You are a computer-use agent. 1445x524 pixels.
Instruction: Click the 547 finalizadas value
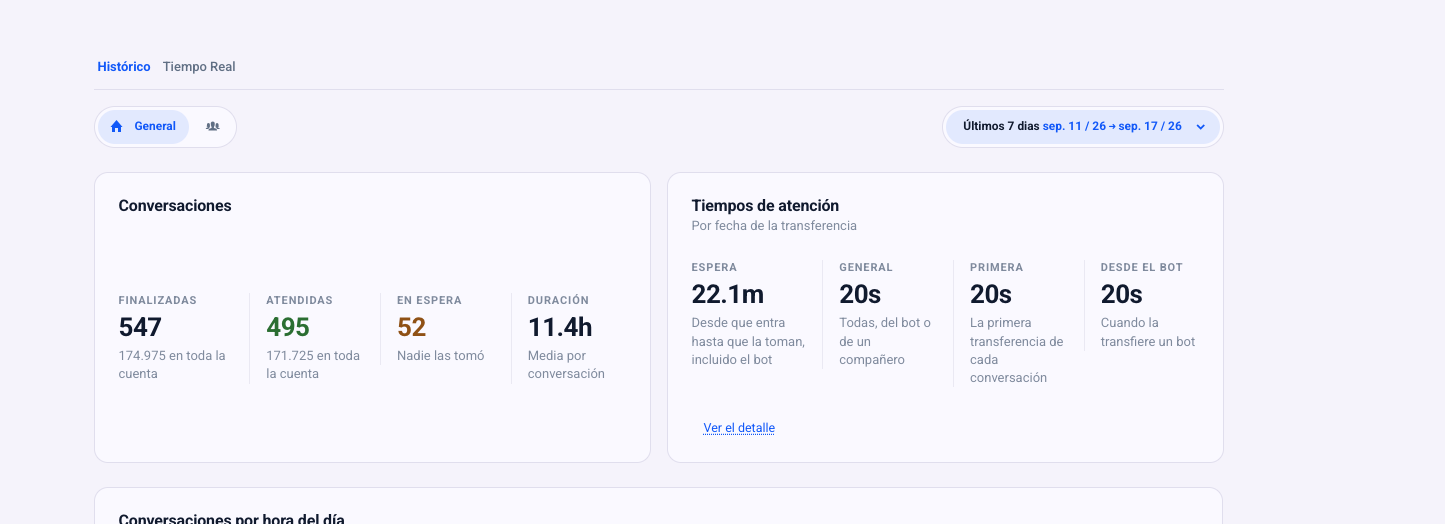pos(140,327)
